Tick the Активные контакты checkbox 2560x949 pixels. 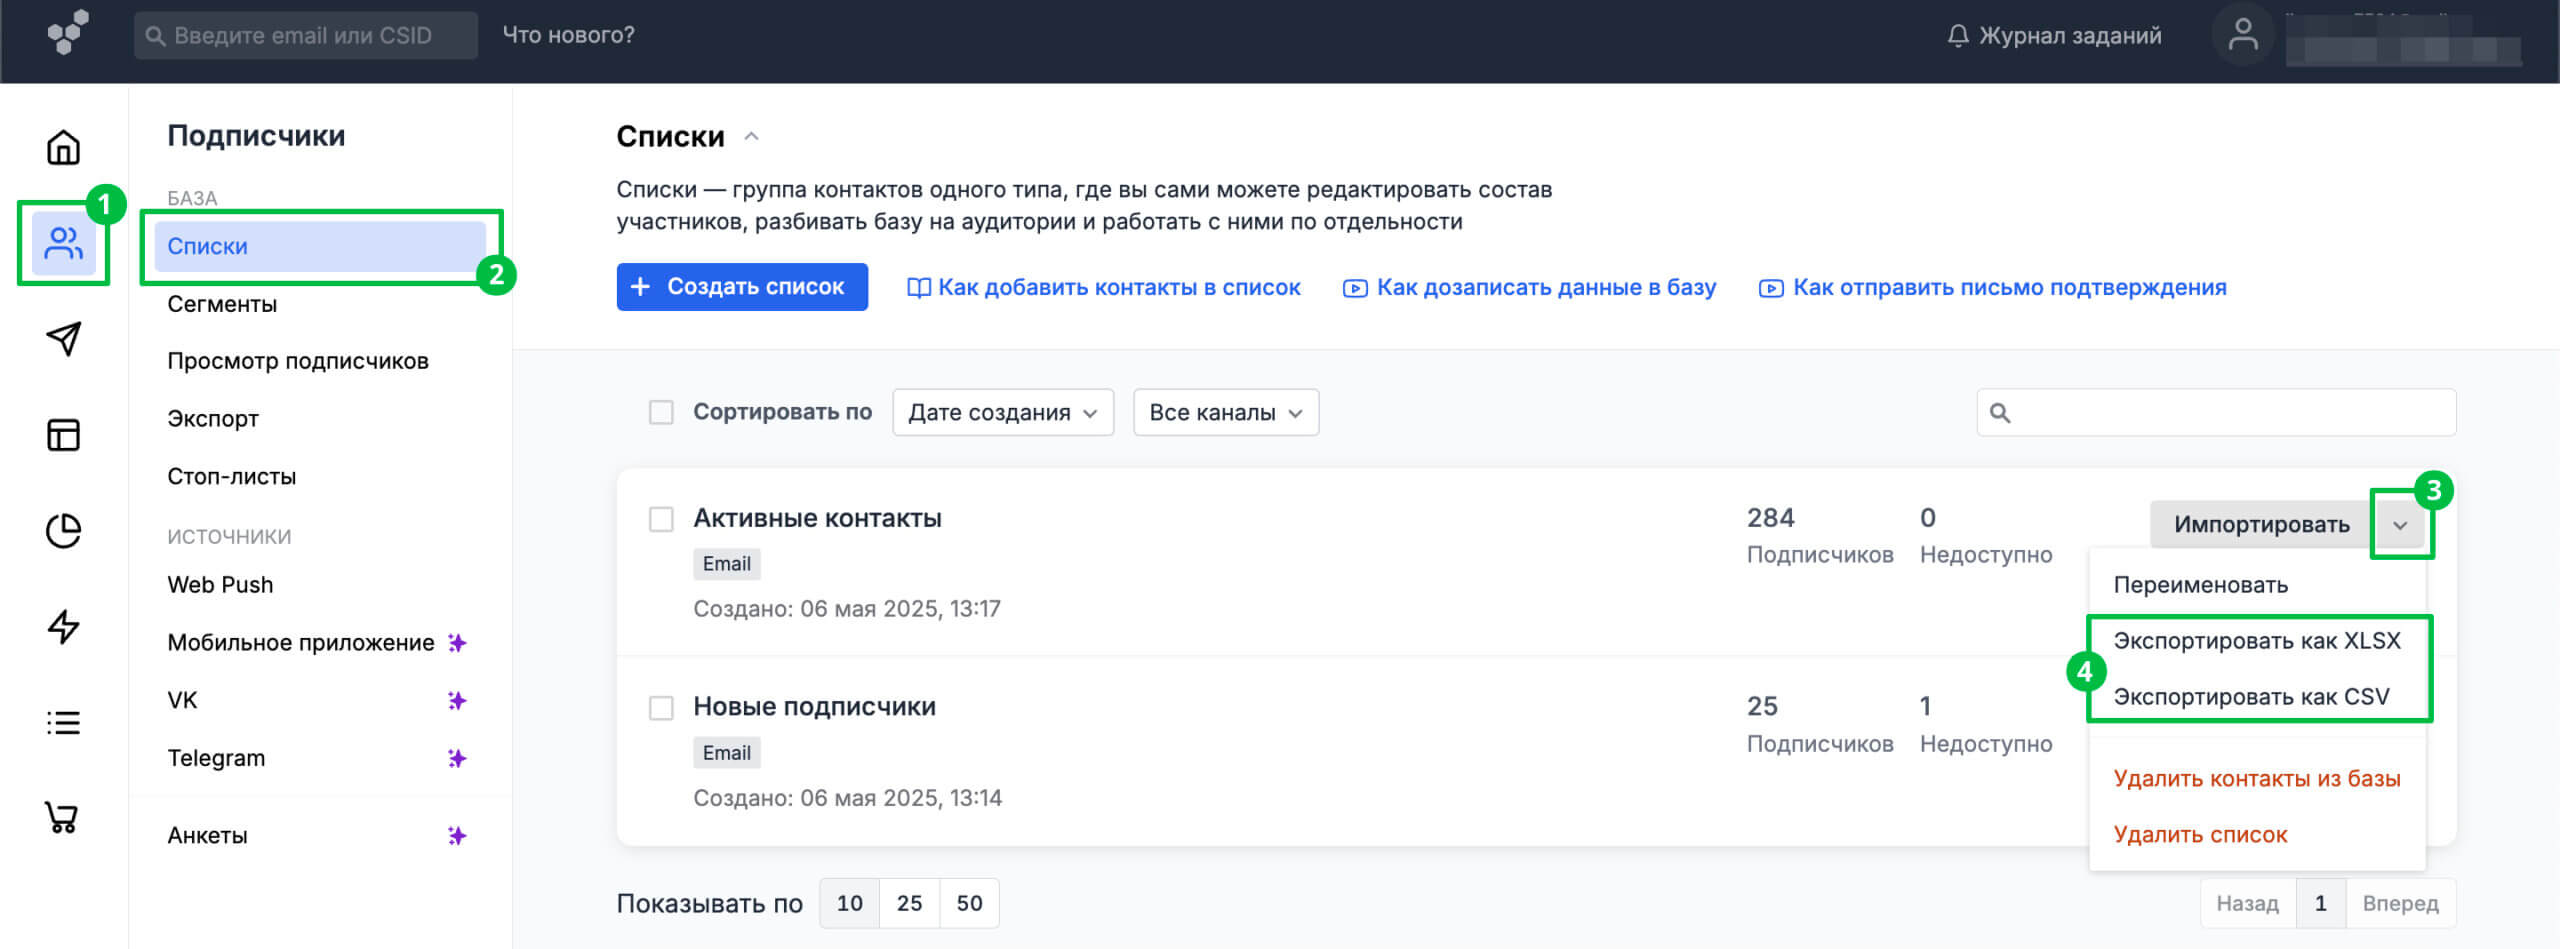pyautogui.click(x=661, y=519)
